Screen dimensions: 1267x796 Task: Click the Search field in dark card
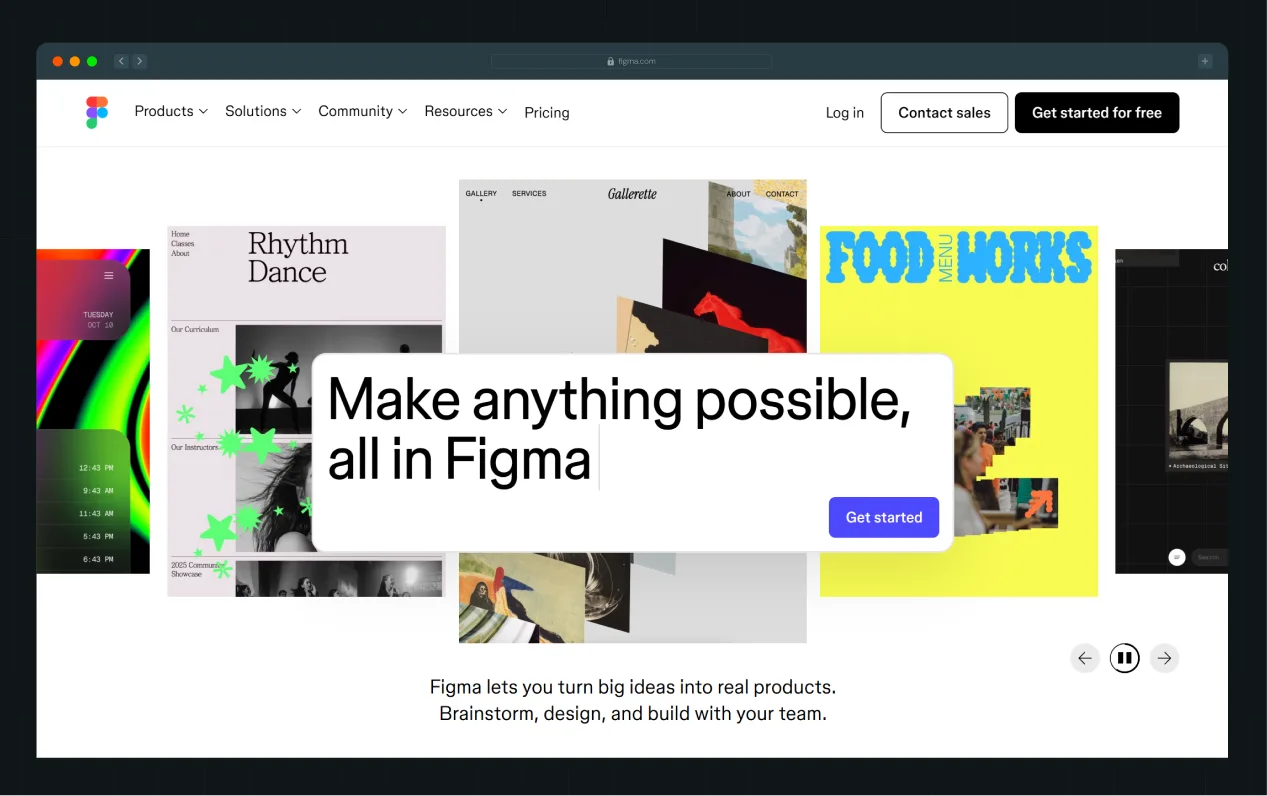tap(1208, 557)
